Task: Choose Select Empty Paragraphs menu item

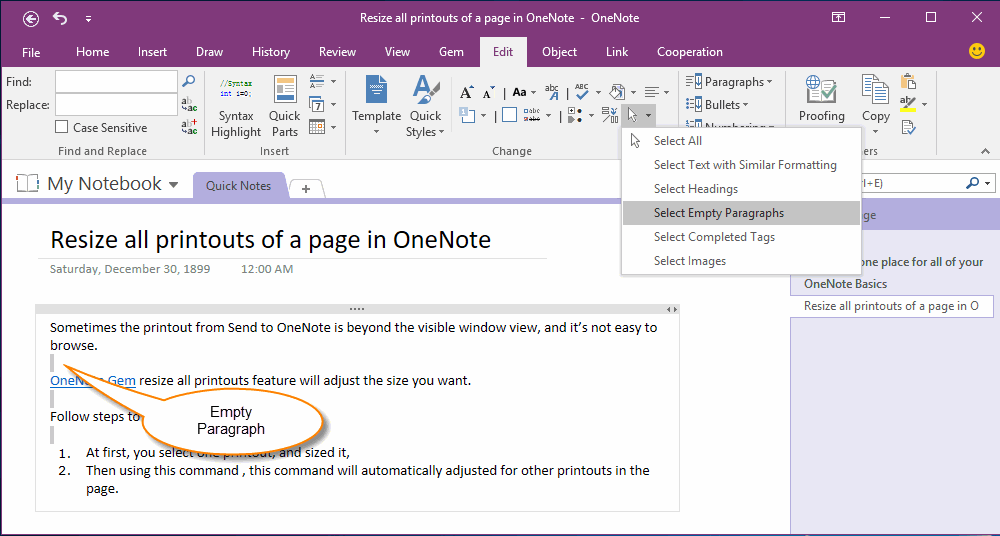Action: pos(718,213)
